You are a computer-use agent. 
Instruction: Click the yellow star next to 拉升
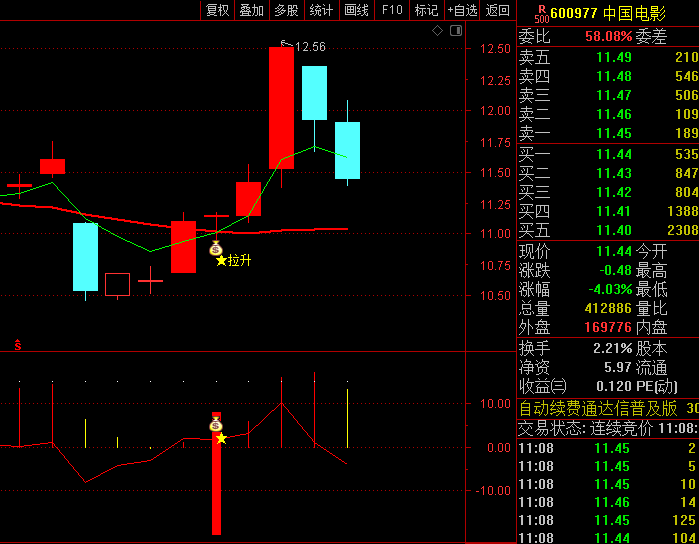(221, 261)
